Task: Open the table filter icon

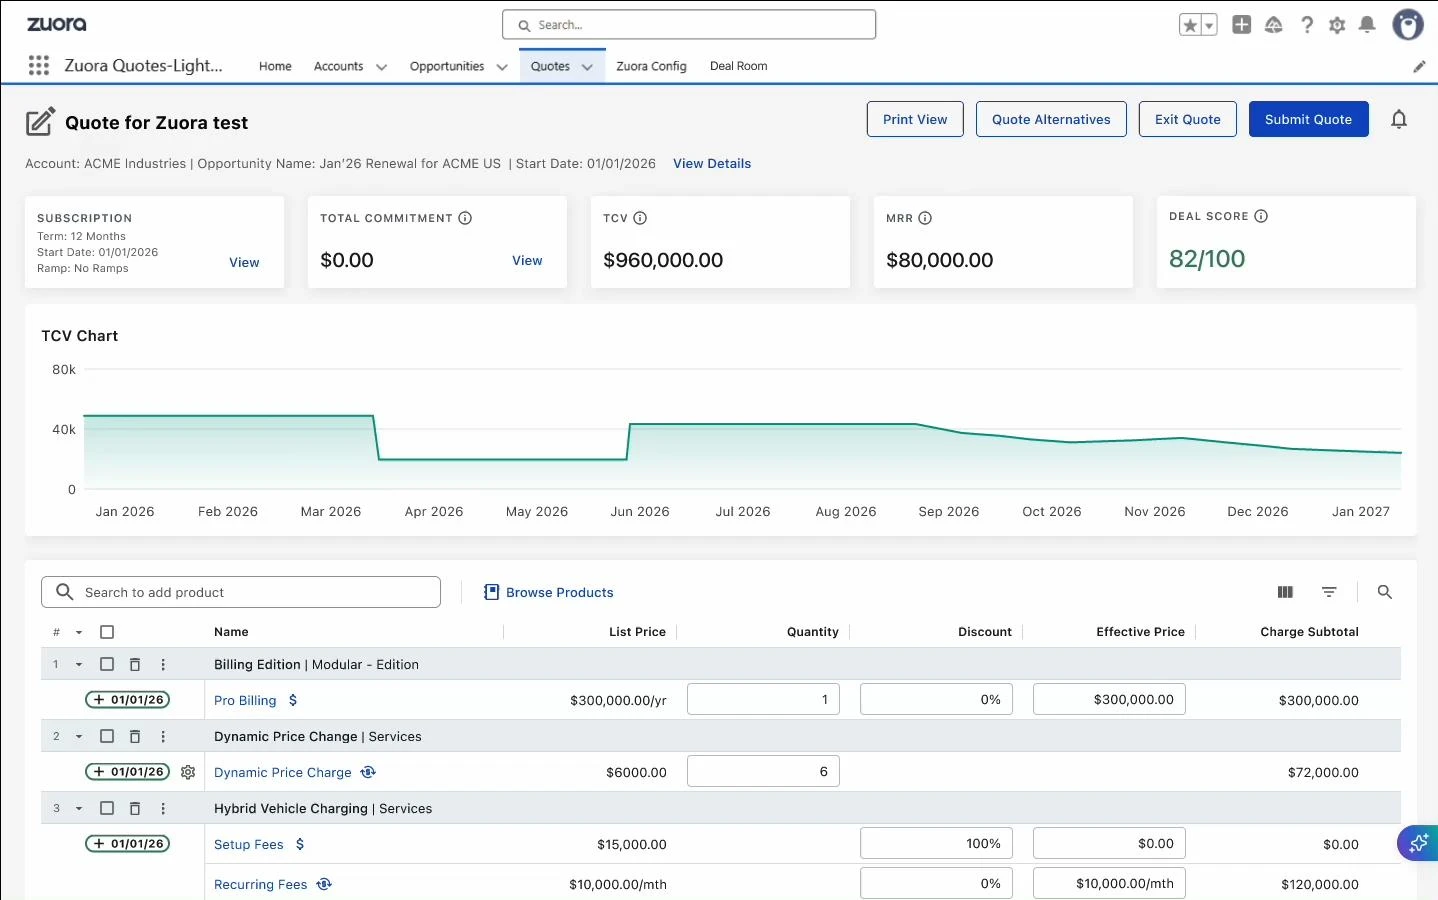Action: 1329,592
